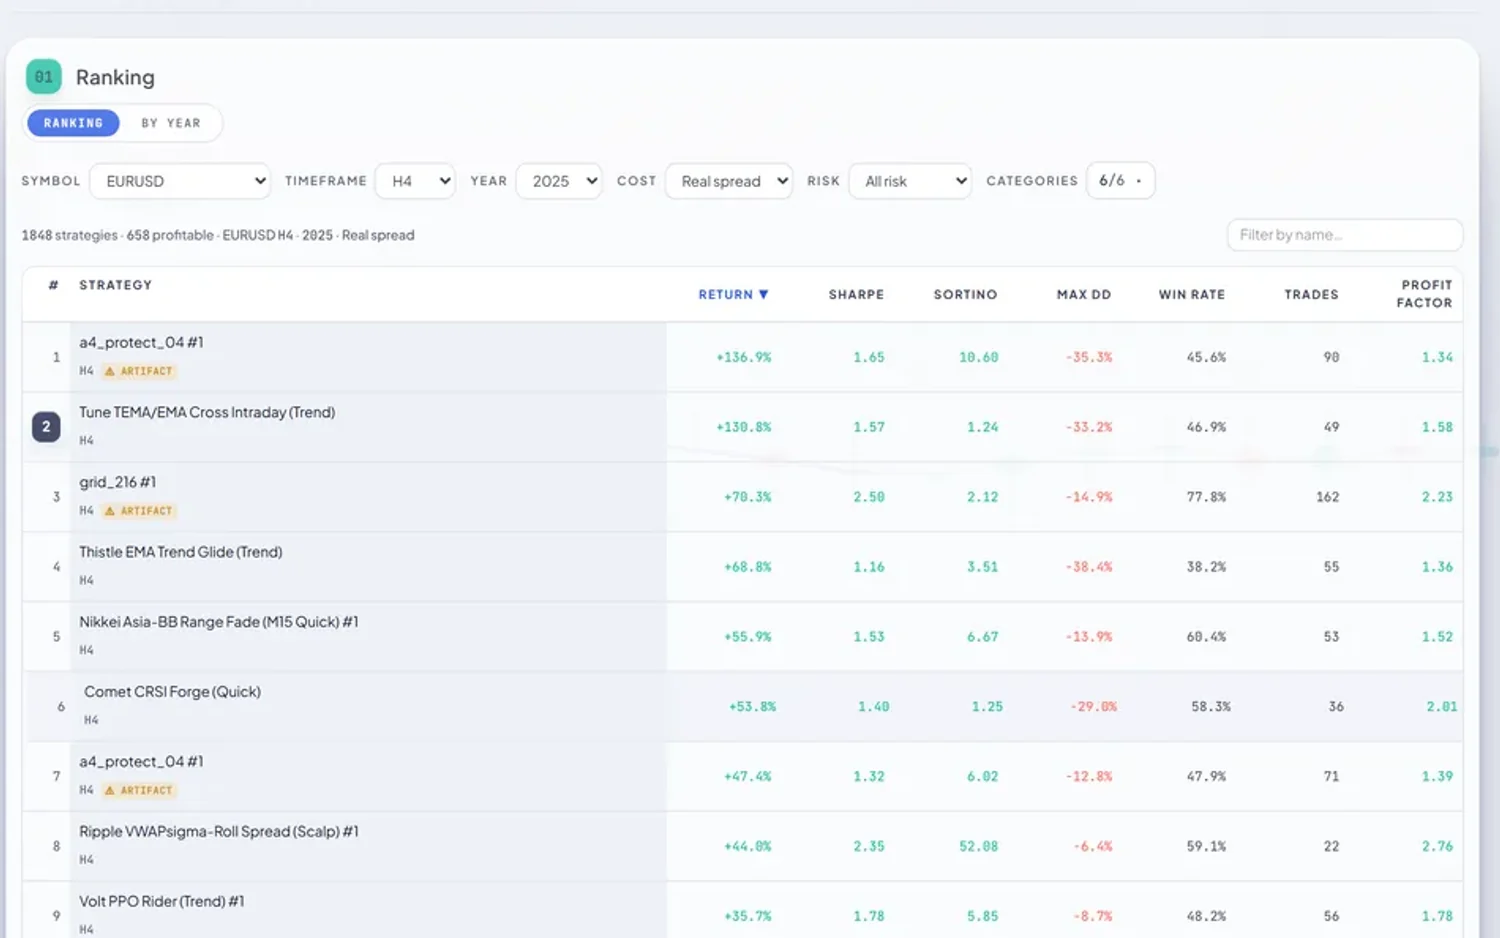This screenshot has width=1500, height=938.
Task: Click the 162 trades value
Action: [x=1327, y=497]
